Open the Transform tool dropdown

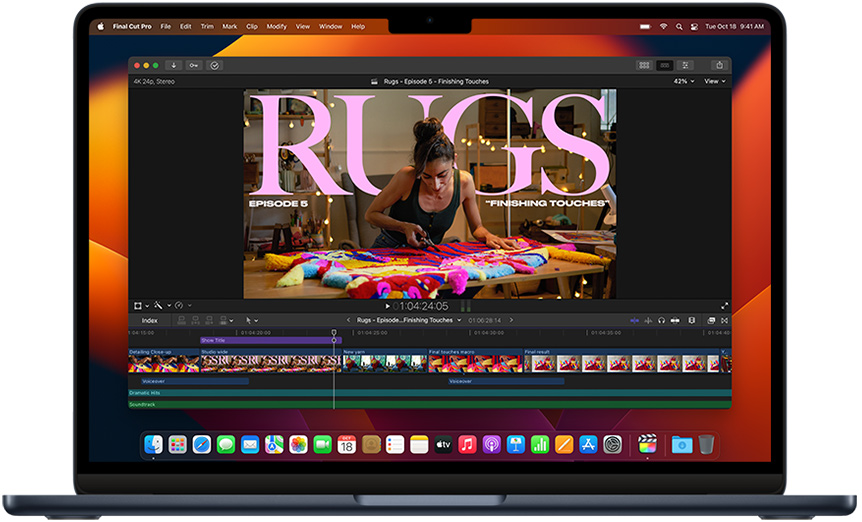click(x=141, y=305)
